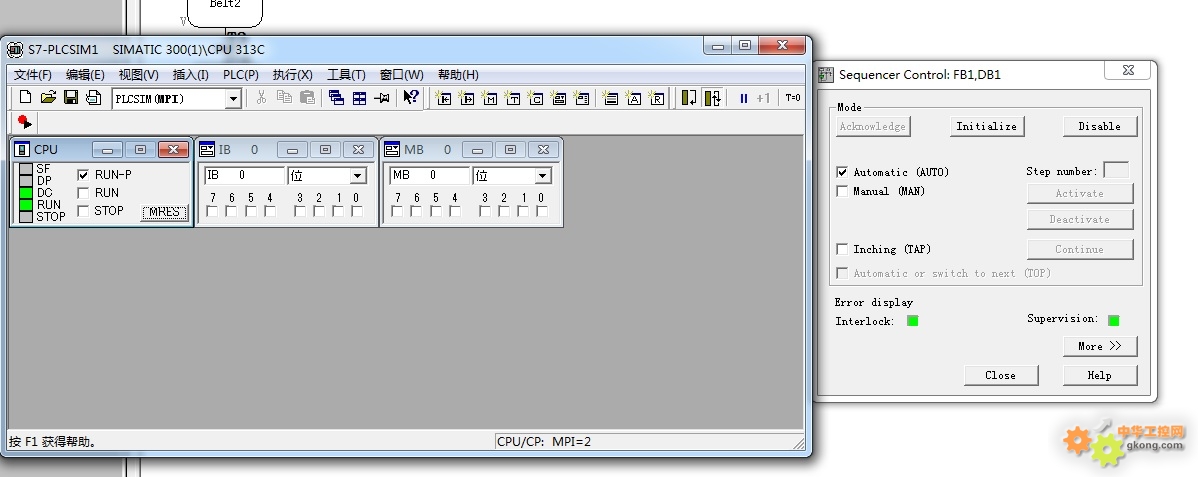Set CPU to STOP mode
Image resolution: width=1198 pixels, height=477 pixels.
83,210
